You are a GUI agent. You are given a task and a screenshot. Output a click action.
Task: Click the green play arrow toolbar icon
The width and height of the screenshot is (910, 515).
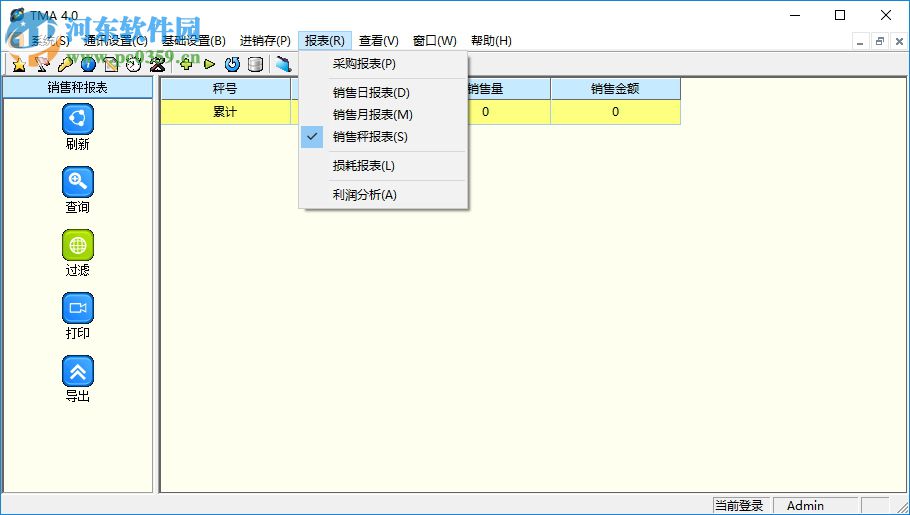(x=210, y=64)
